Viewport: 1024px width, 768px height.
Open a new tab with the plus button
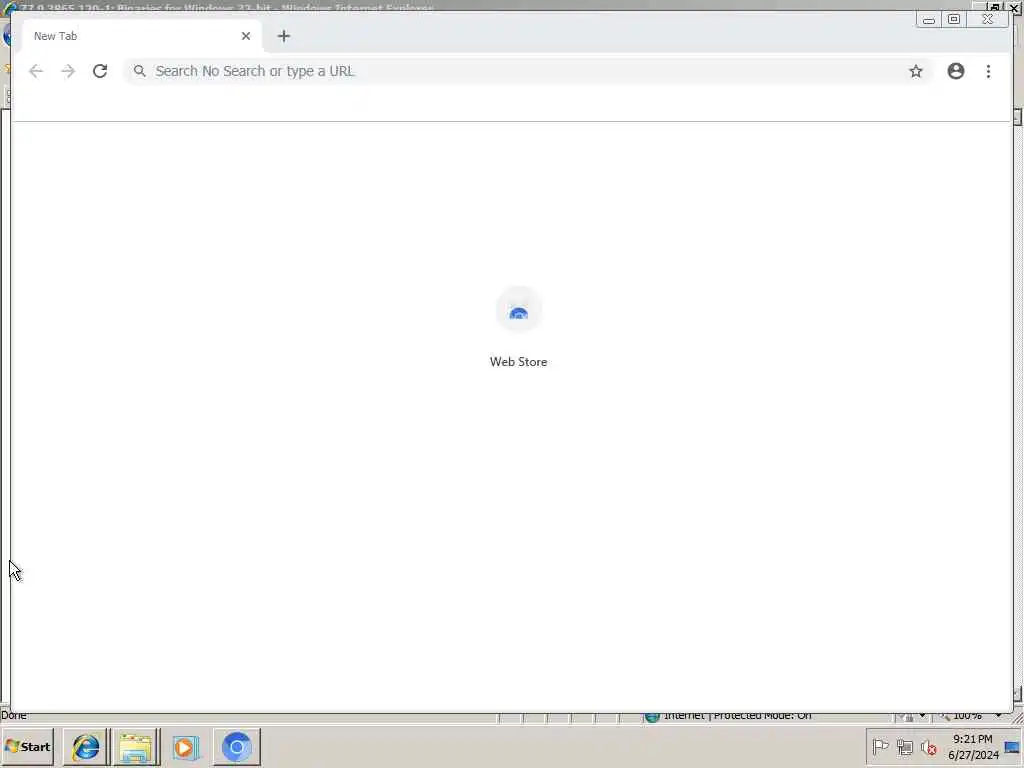(x=283, y=36)
